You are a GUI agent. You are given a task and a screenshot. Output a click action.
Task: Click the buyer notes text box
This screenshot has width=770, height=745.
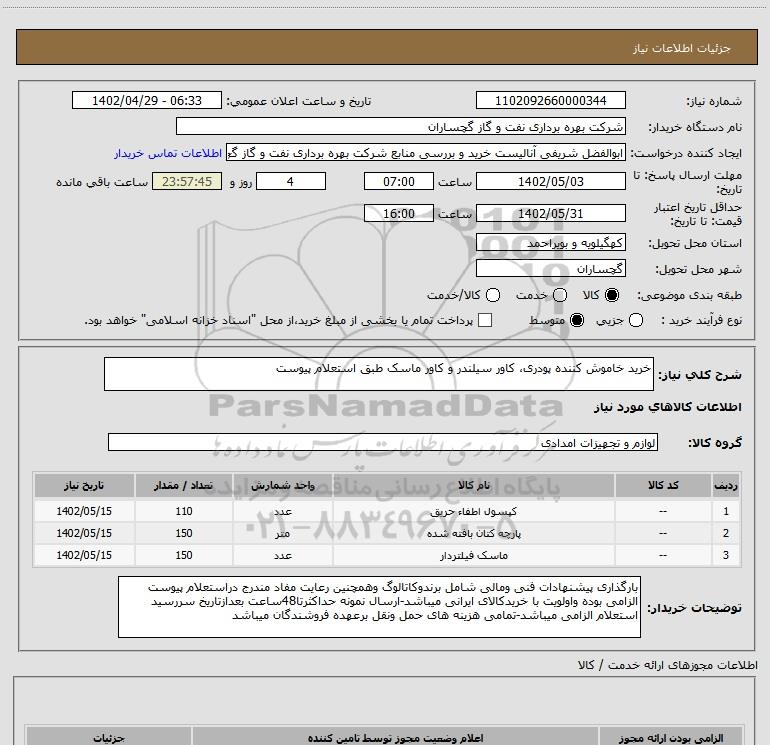(x=379, y=607)
